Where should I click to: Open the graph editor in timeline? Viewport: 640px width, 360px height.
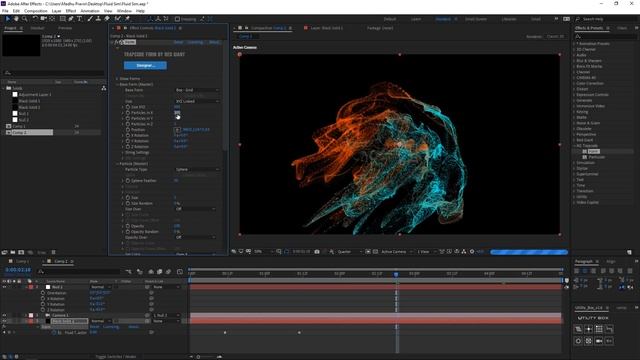(180, 271)
